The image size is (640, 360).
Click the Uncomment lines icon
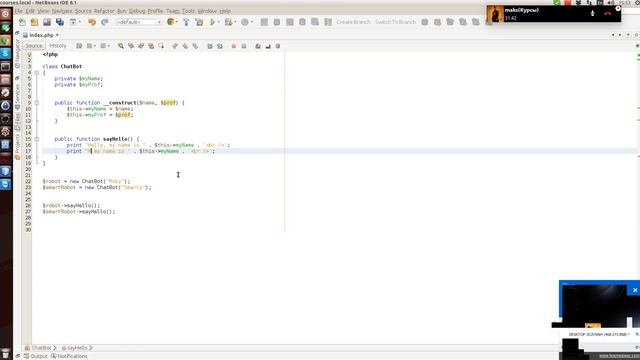coord(268,46)
